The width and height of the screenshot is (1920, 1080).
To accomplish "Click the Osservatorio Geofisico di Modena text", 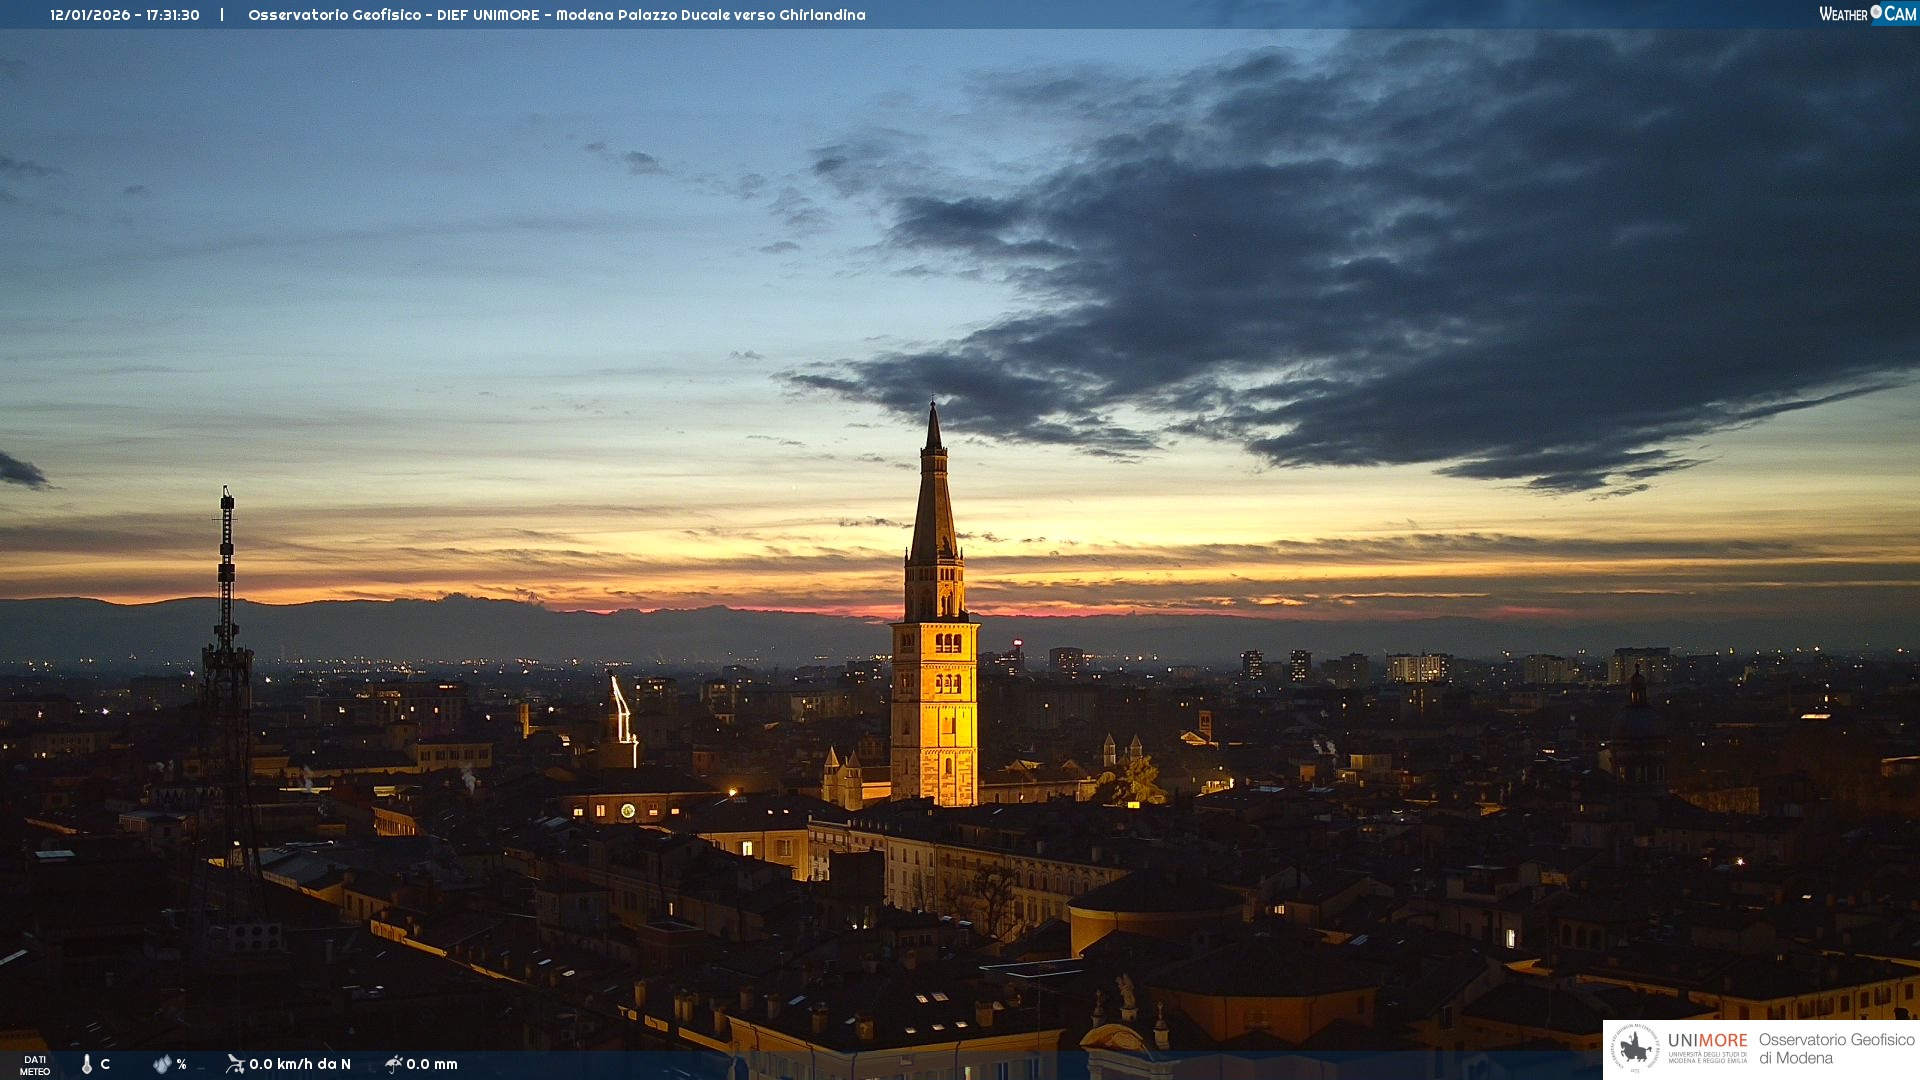I will pyautogui.click(x=1836, y=1048).
